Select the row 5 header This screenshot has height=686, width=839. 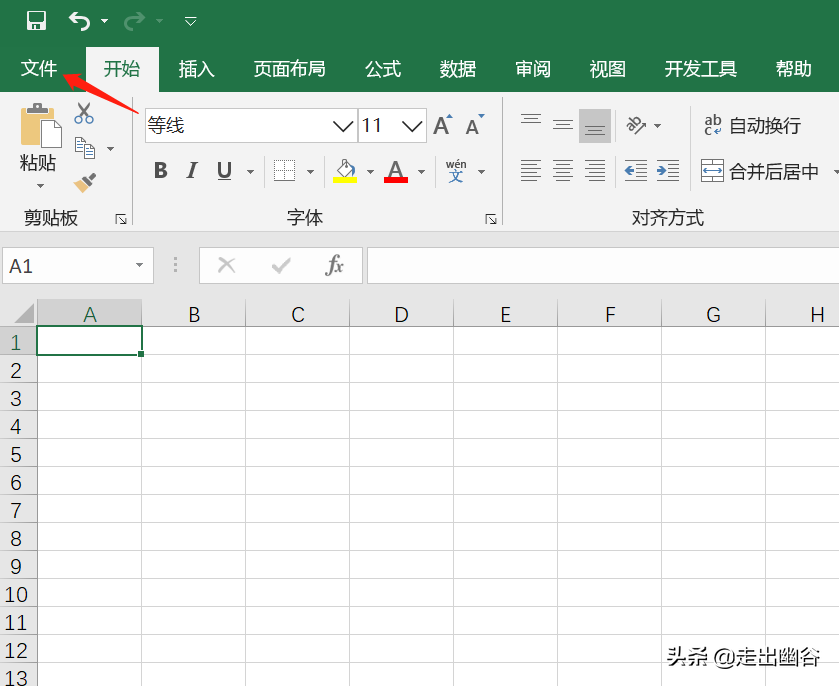tap(18, 455)
